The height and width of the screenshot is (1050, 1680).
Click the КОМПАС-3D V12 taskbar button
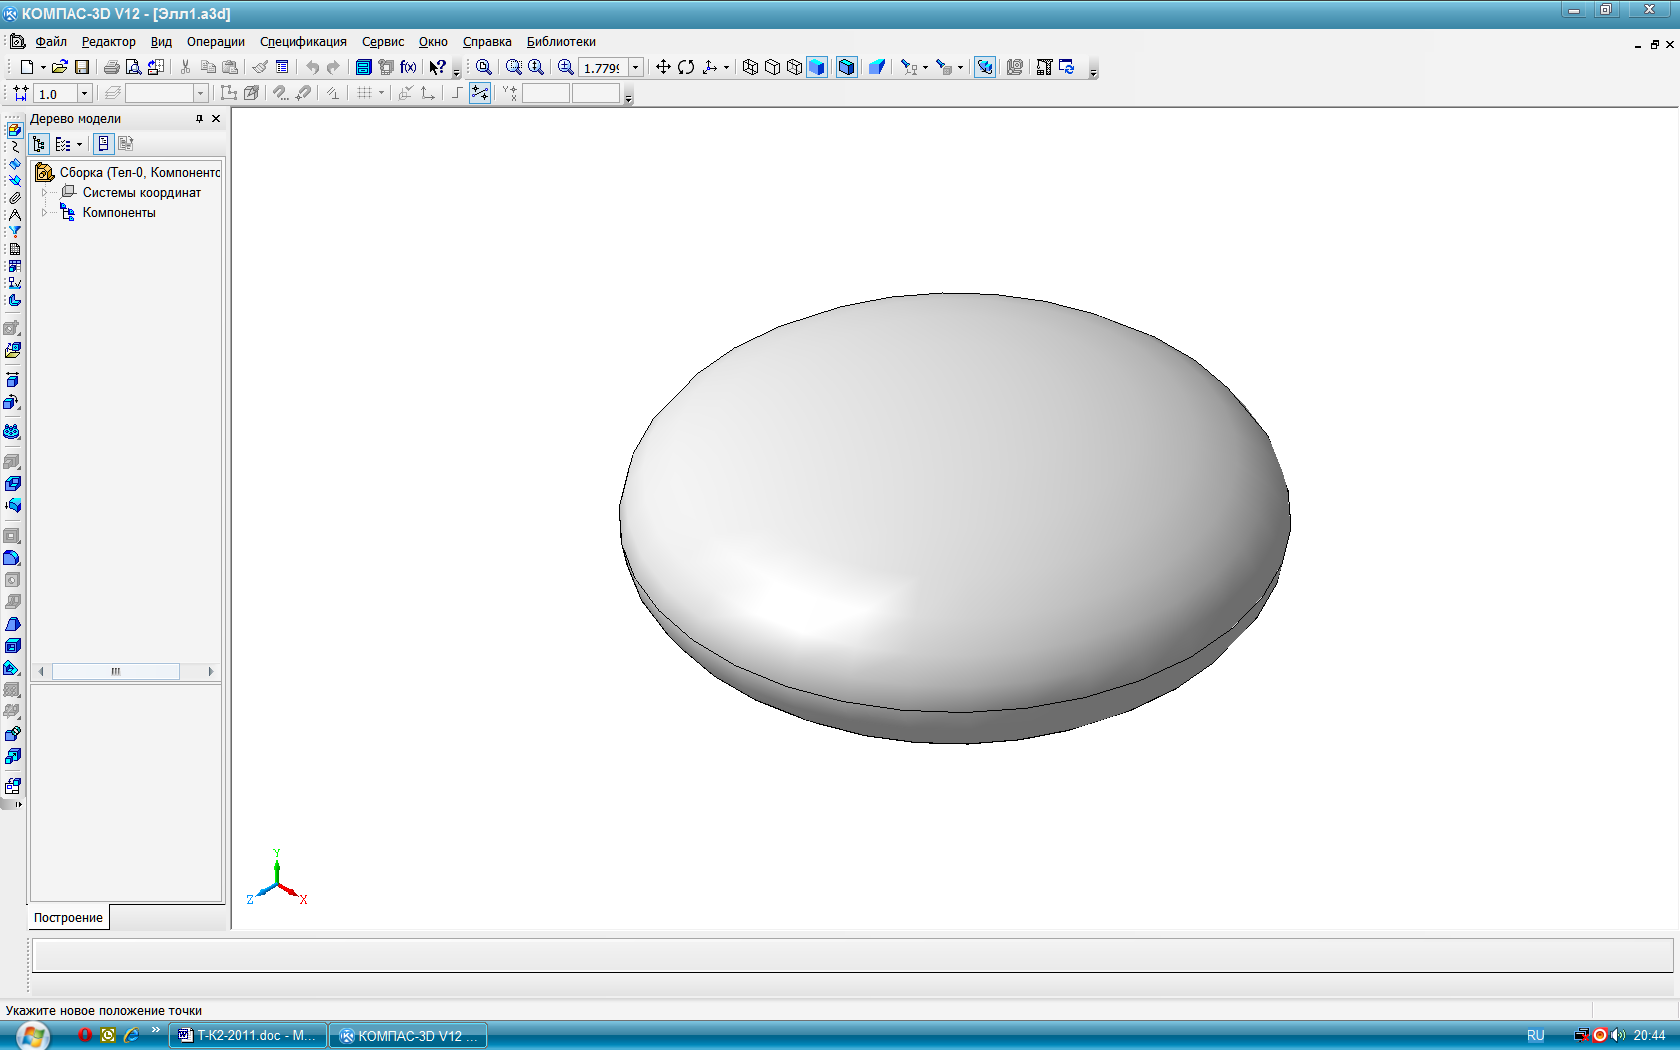tap(408, 1035)
